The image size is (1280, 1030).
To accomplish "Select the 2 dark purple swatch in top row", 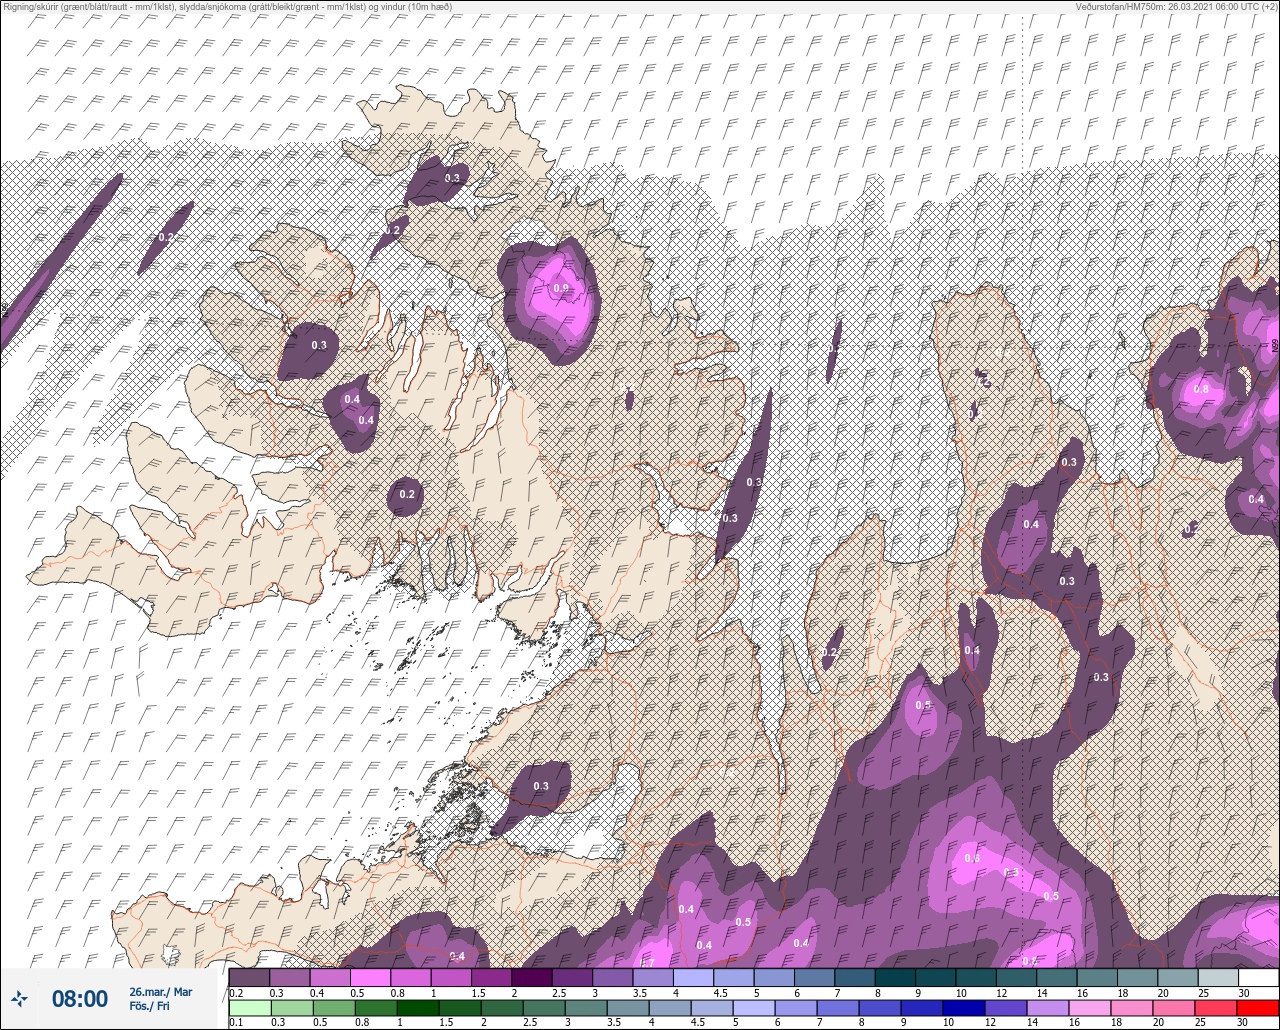I will click(x=532, y=976).
